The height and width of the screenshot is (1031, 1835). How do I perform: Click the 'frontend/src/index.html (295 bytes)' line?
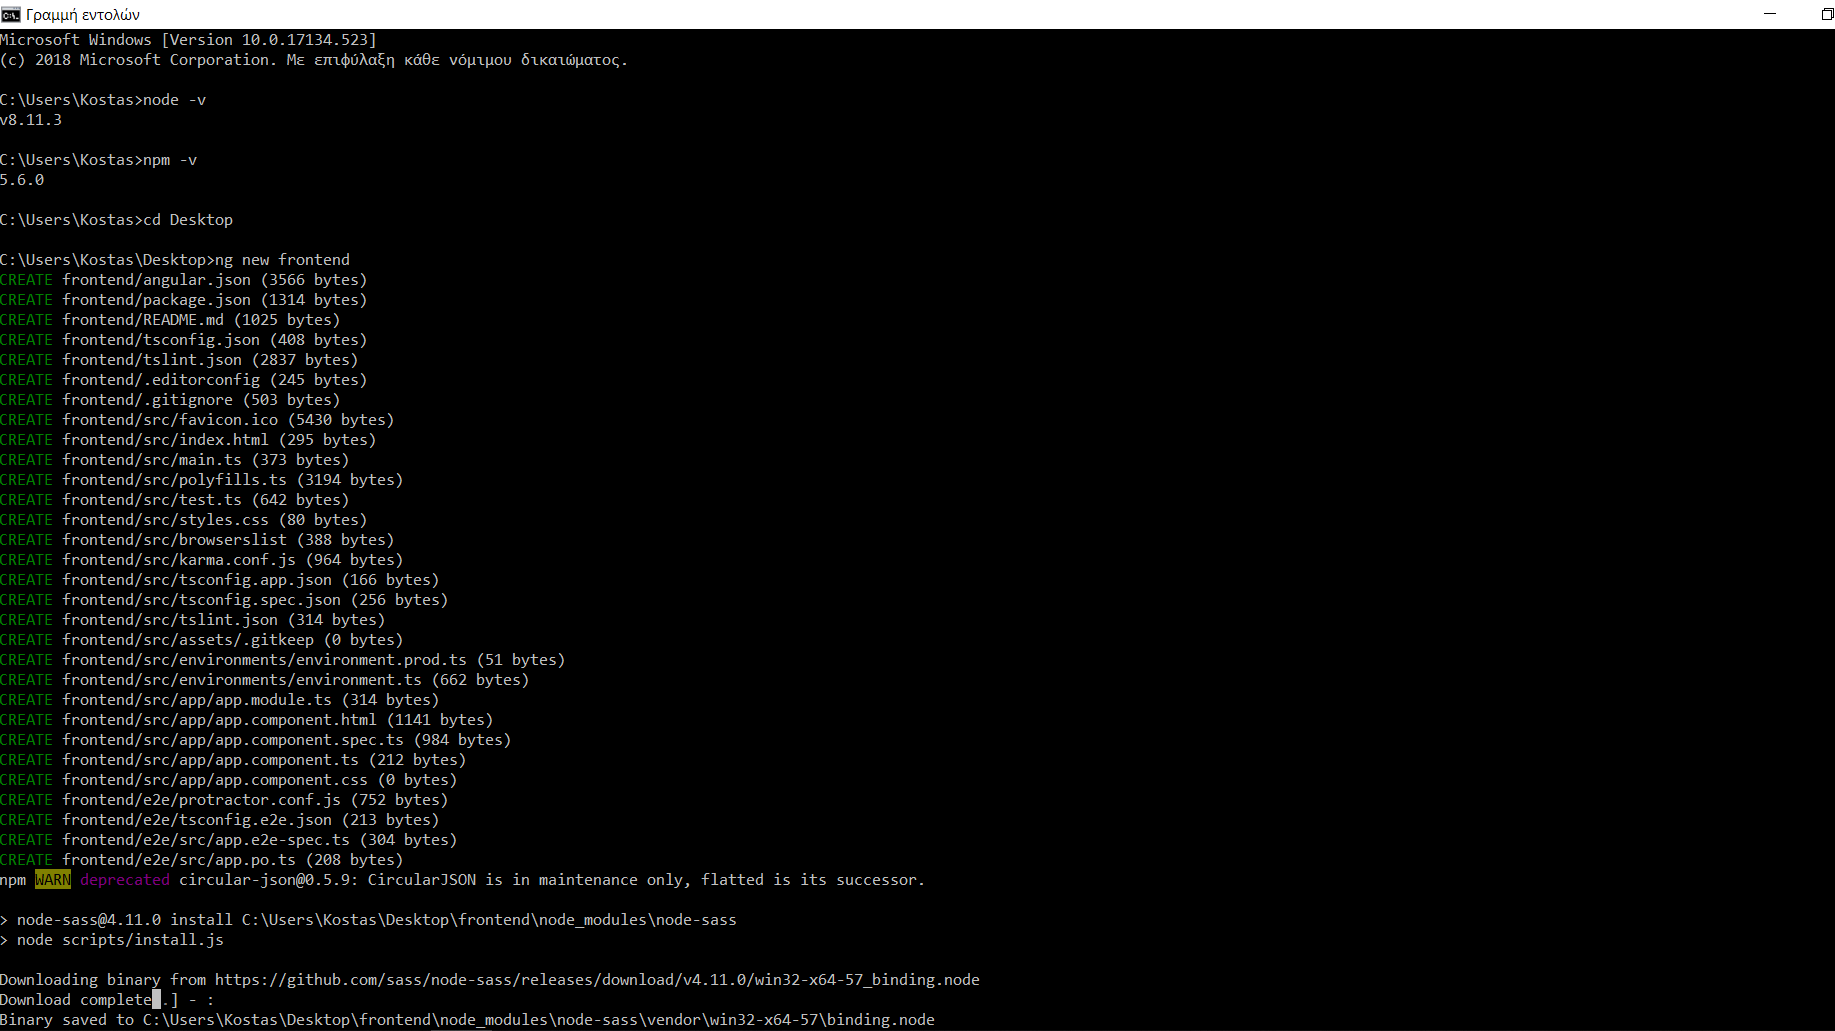(x=188, y=440)
